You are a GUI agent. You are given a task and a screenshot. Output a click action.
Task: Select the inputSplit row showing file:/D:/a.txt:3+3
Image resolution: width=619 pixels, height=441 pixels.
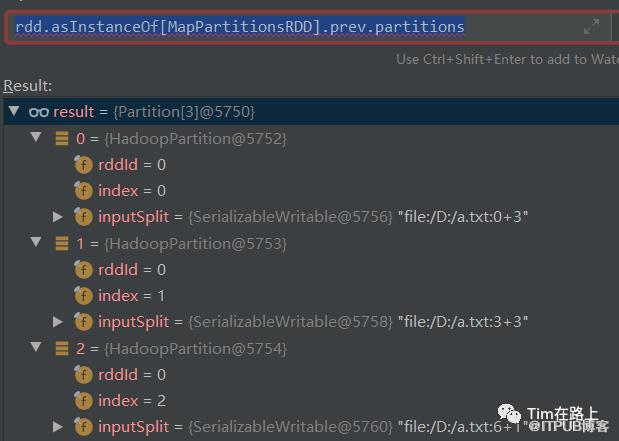(300, 322)
